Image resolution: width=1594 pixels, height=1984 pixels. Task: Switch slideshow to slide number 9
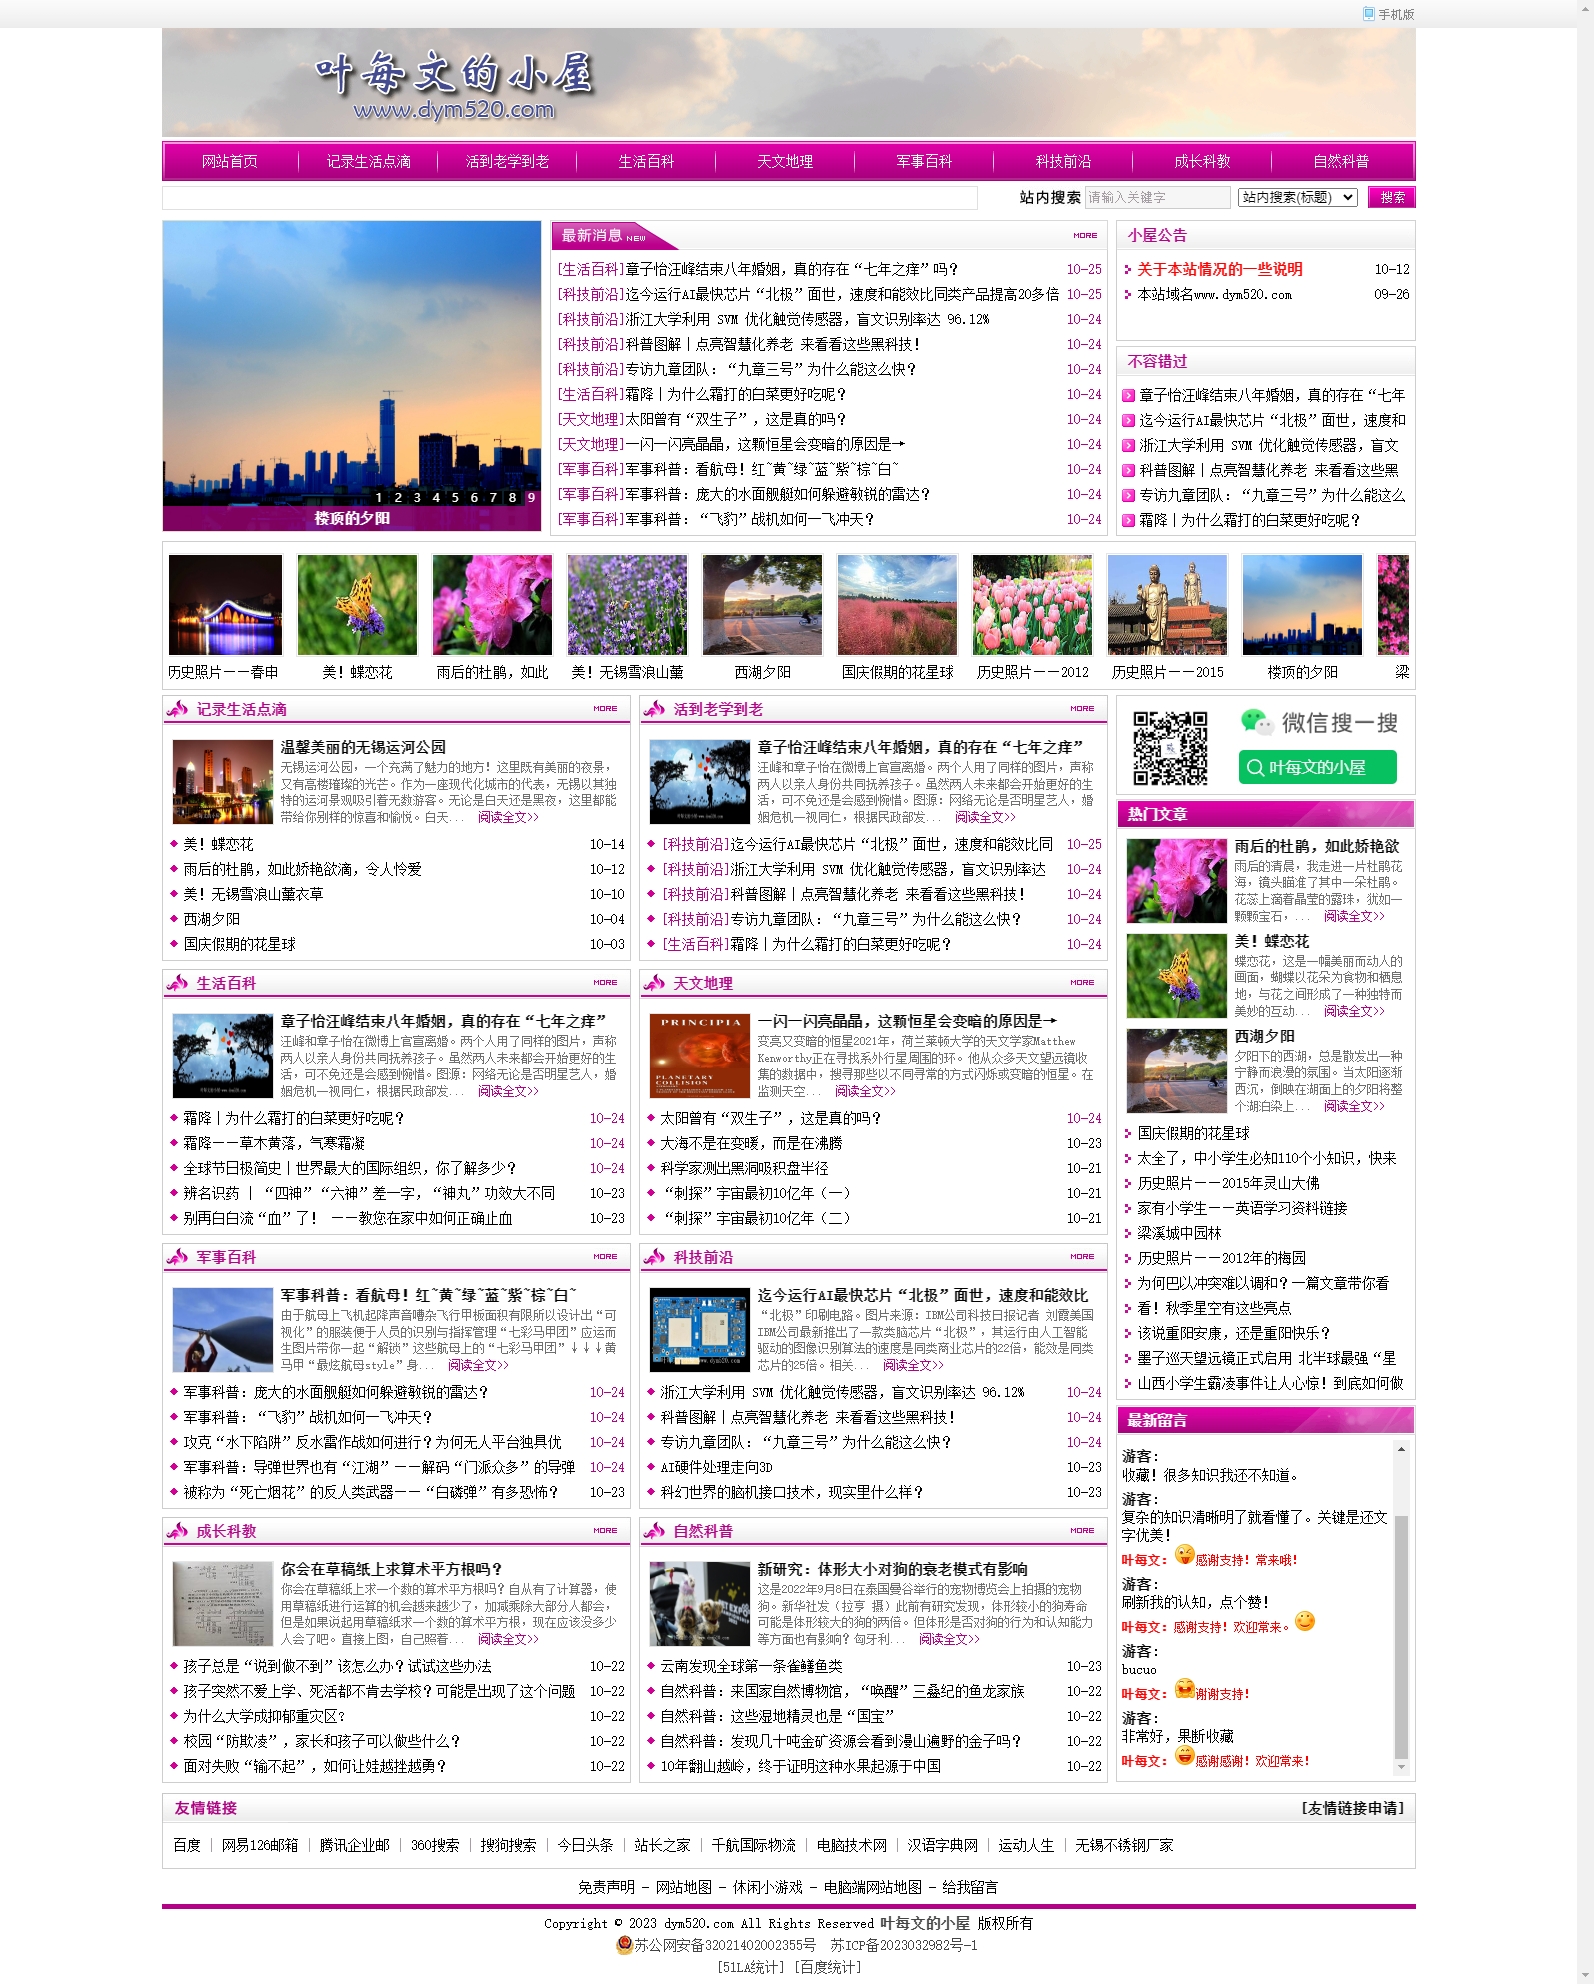531,497
